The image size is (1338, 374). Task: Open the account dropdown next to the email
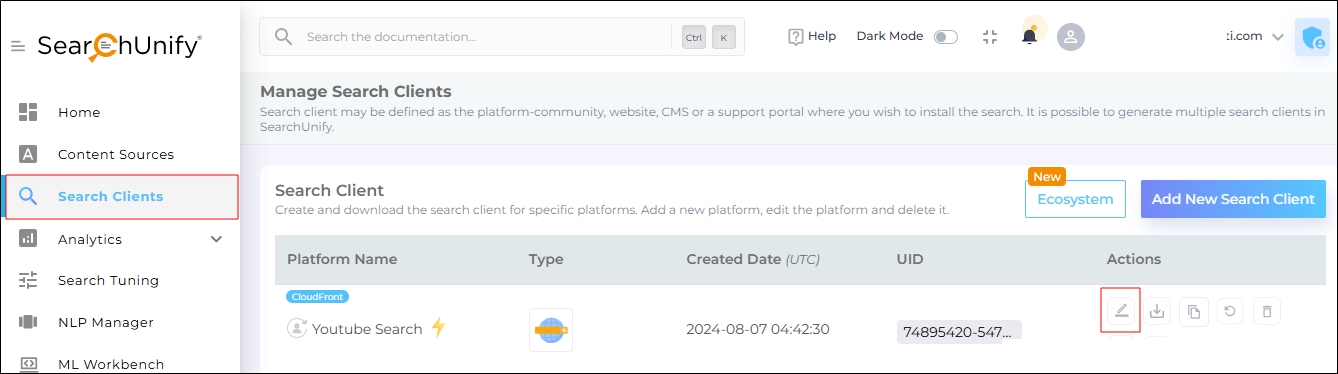(x=1277, y=37)
